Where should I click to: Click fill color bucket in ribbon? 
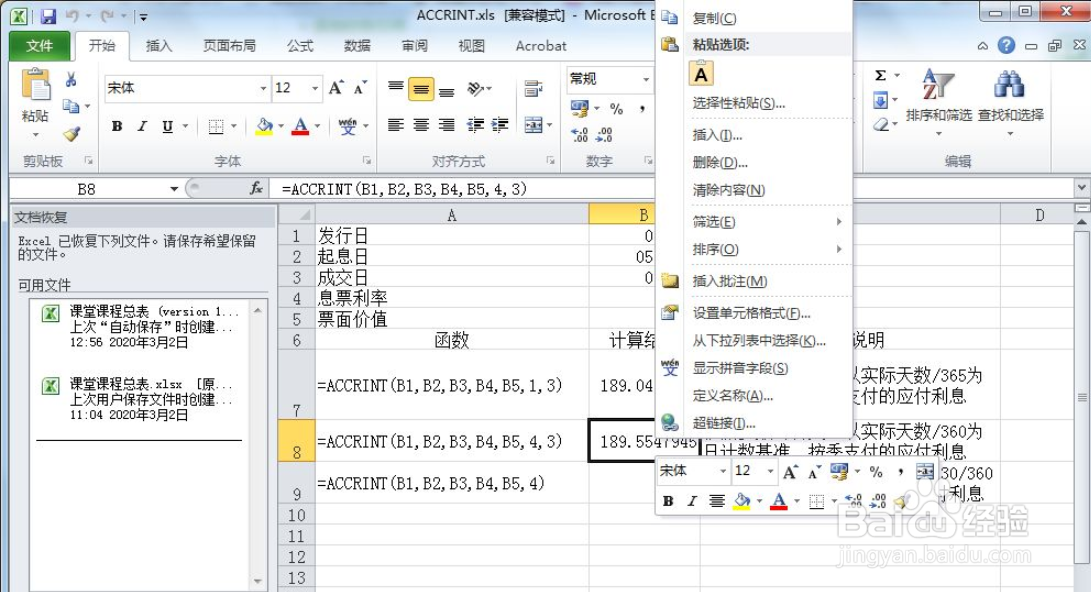pyautogui.click(x=264, y=127)
